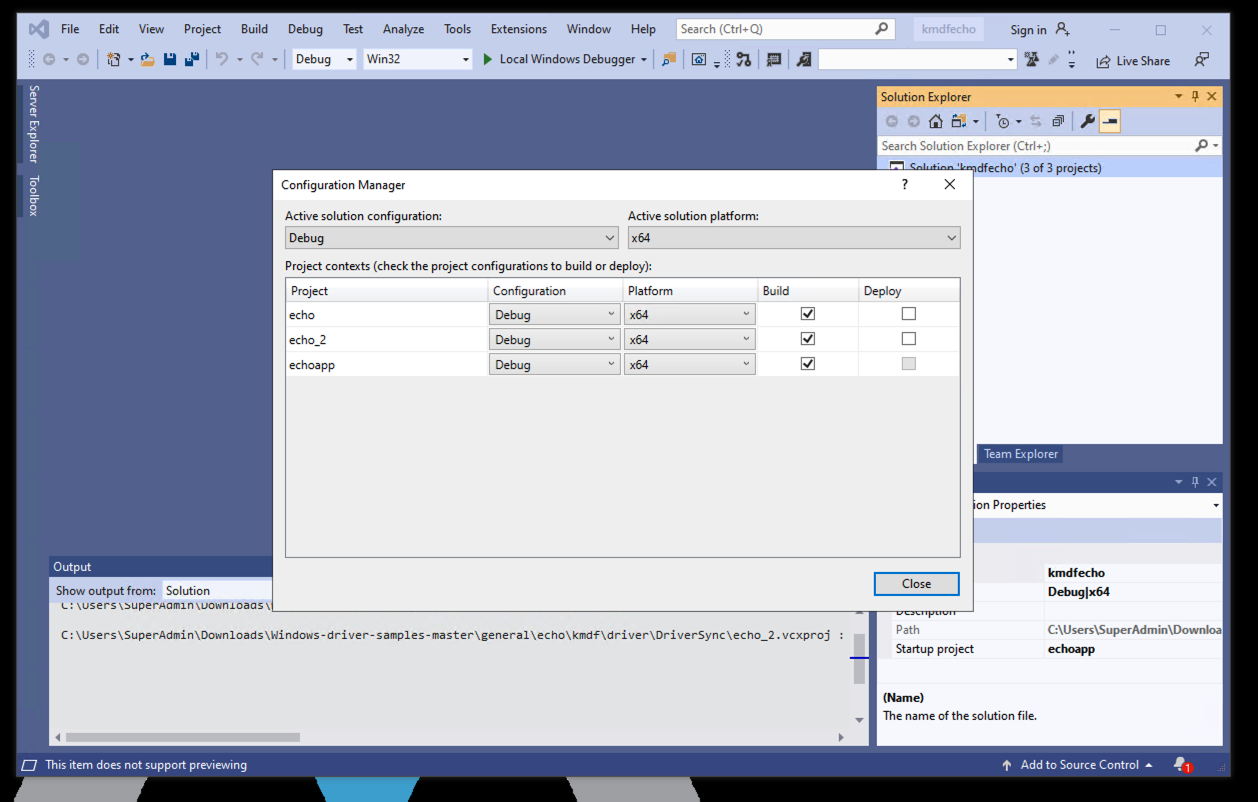Click the Search Solution Explorer field
The height and width of the screenshot is (802, 1258).
pyautogui.click(x=1035, y=146)
